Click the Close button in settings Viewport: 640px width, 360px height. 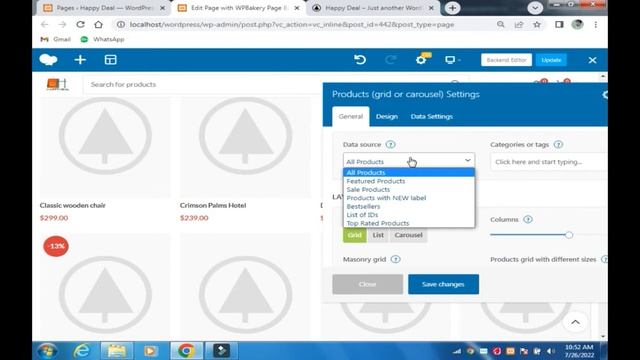coord(367,284)
